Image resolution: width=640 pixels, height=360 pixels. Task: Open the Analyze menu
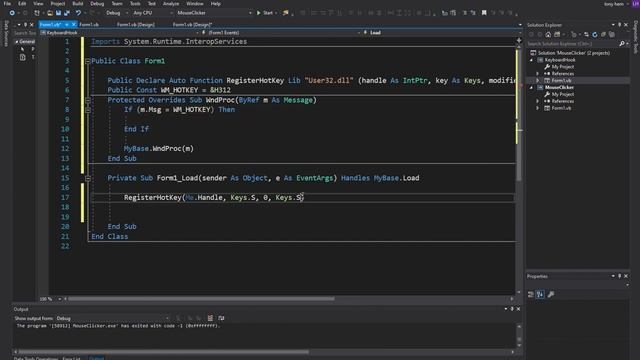pyautogui.click(x=171, y=4)
